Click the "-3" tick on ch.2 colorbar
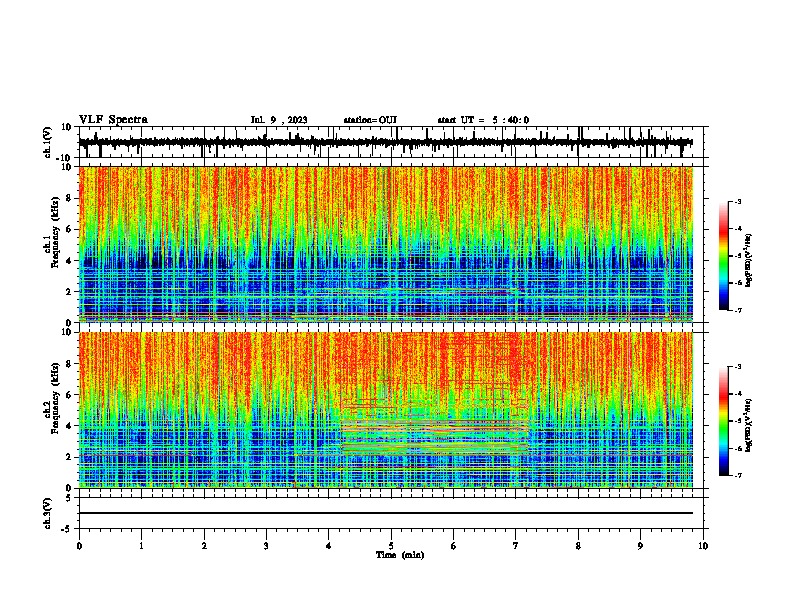792x612 pixels. (737, 367)
